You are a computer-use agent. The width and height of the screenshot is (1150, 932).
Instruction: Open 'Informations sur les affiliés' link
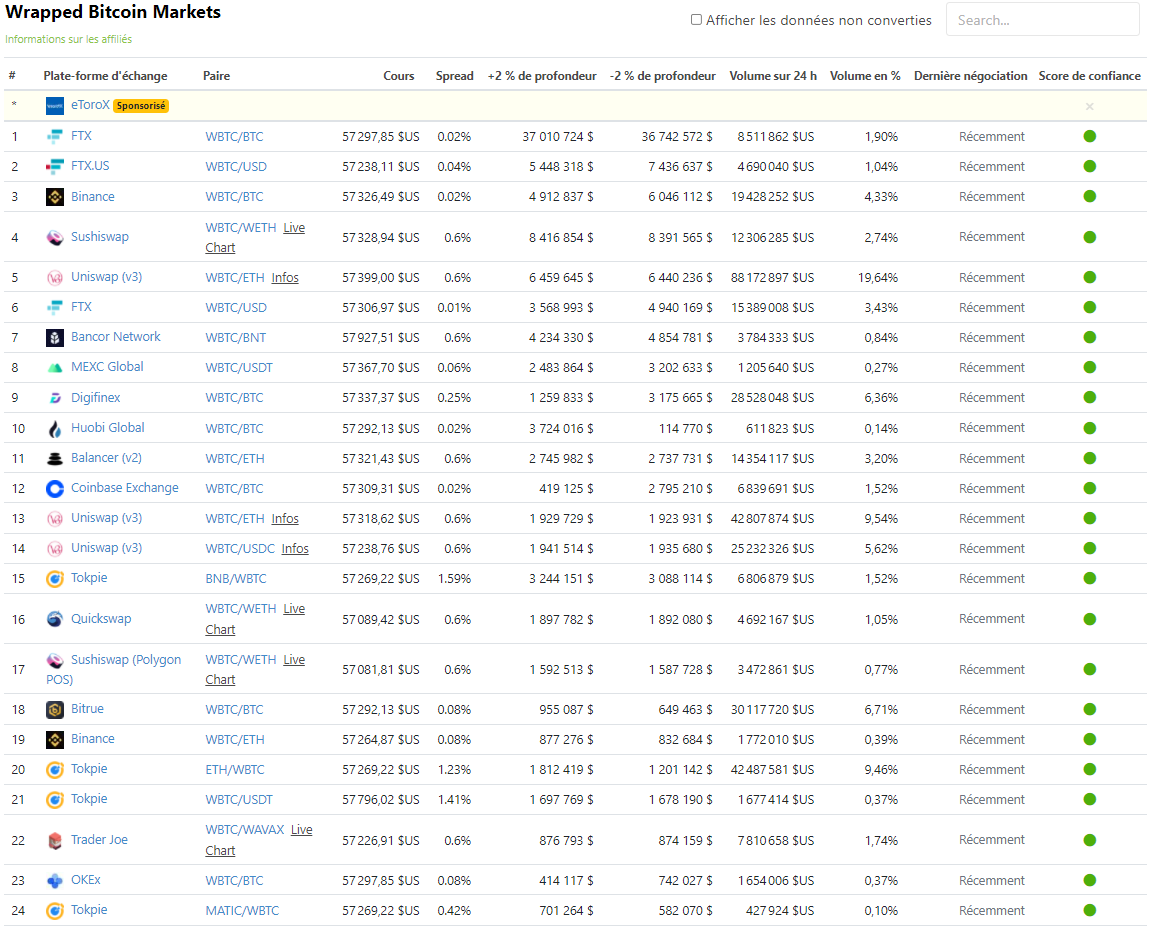68,40
